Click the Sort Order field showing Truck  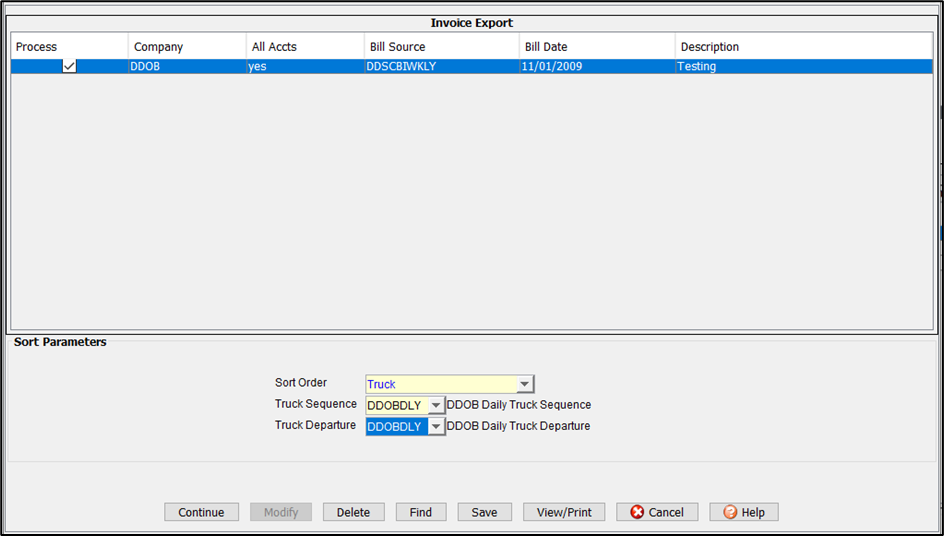tap(440, 384)
